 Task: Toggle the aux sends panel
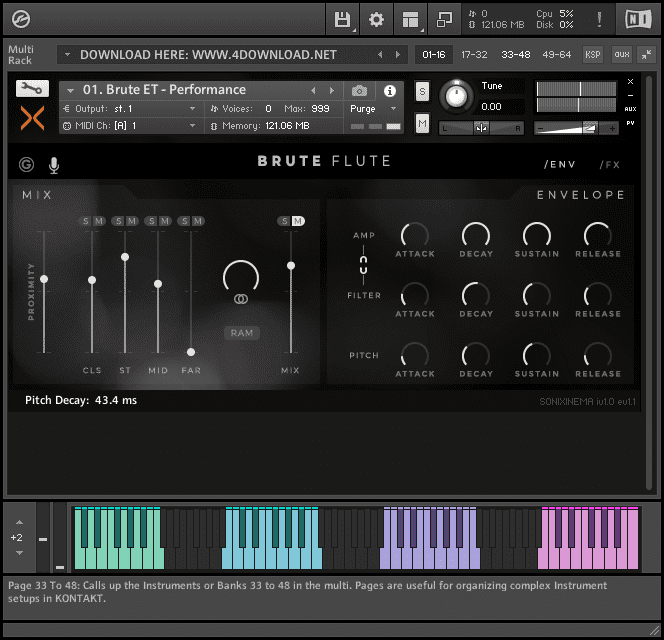click(622, 55)
